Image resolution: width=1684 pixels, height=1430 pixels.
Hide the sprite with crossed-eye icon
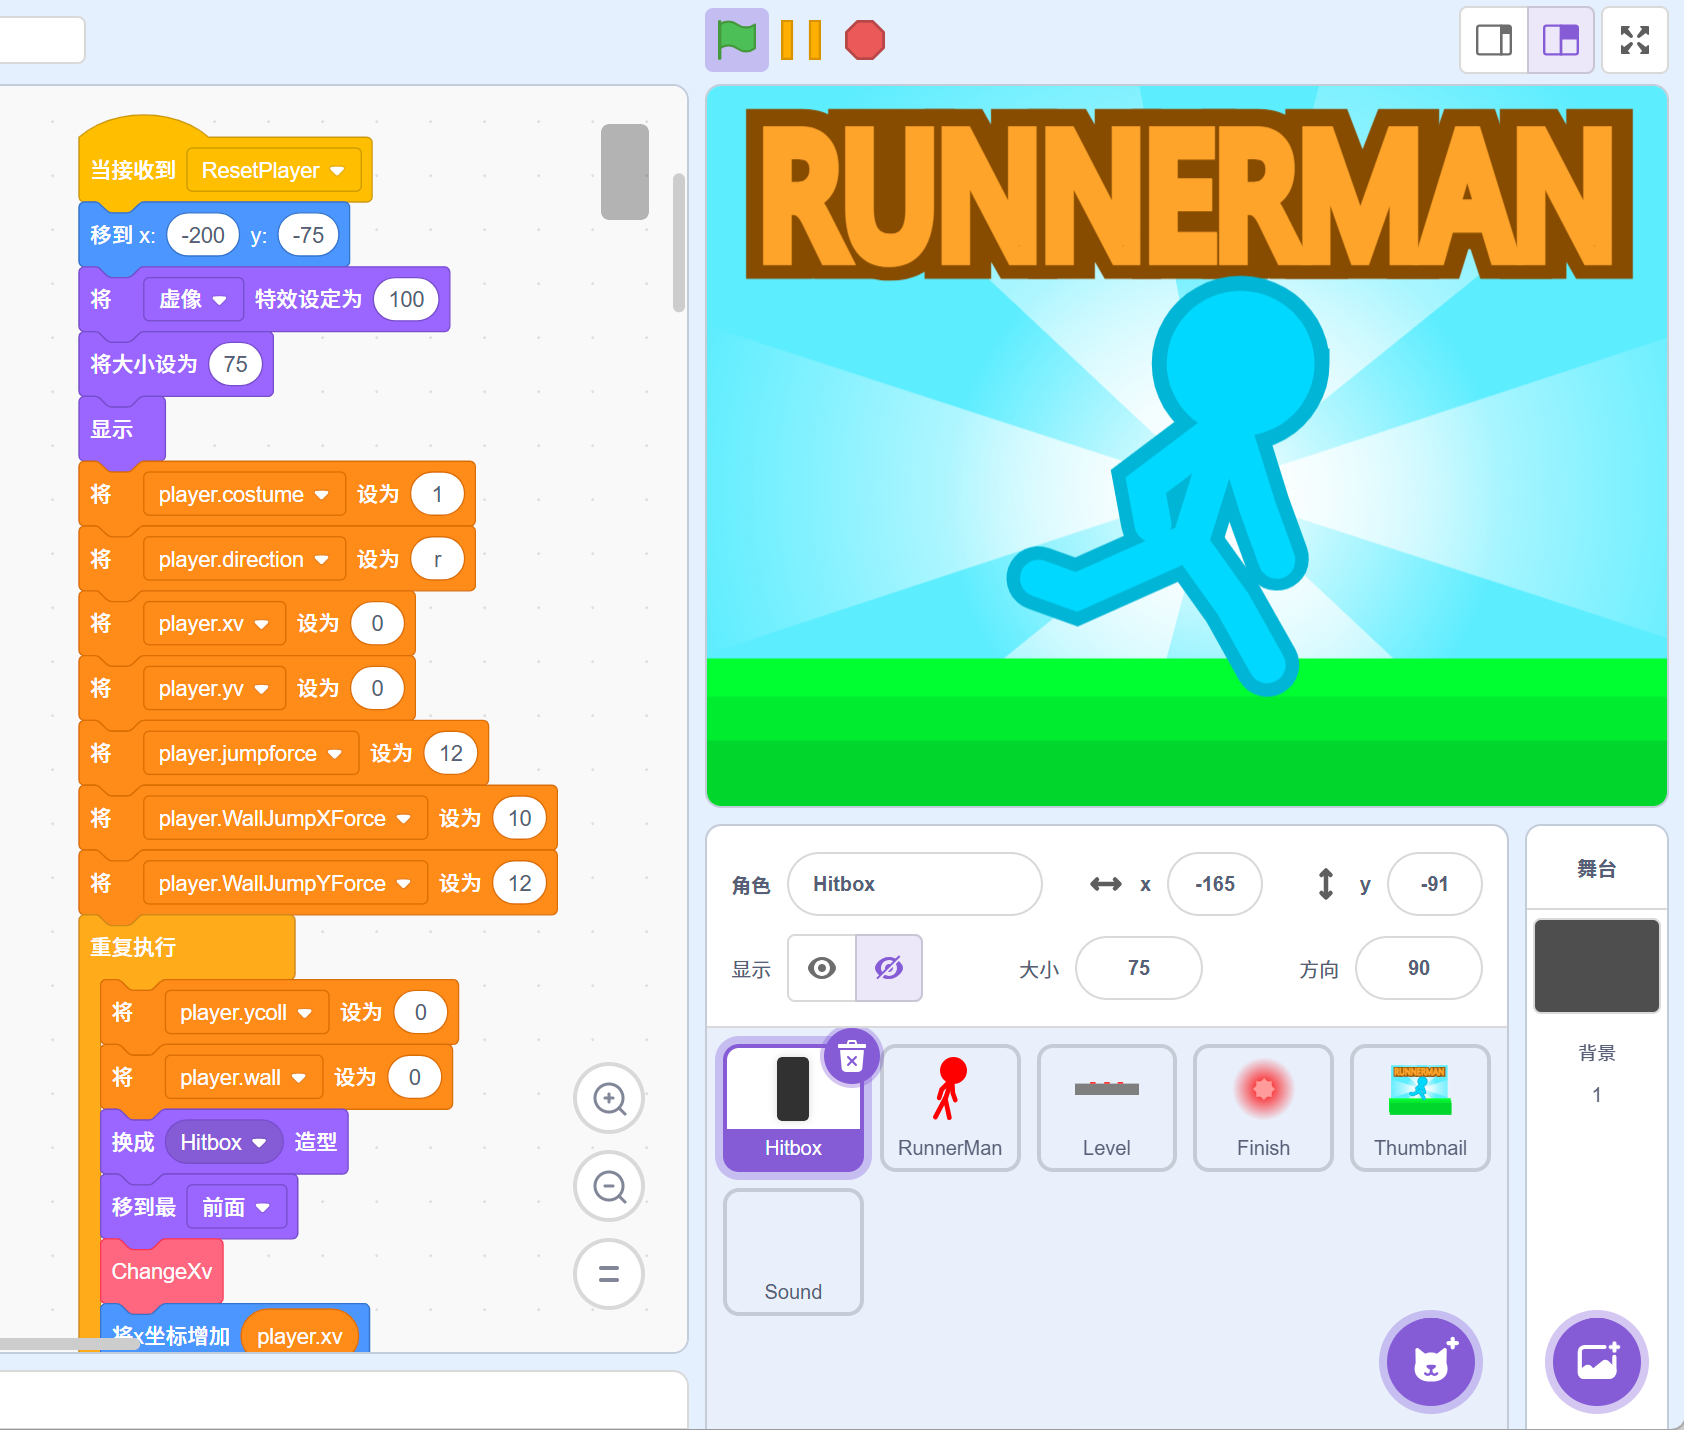point(888,968)
